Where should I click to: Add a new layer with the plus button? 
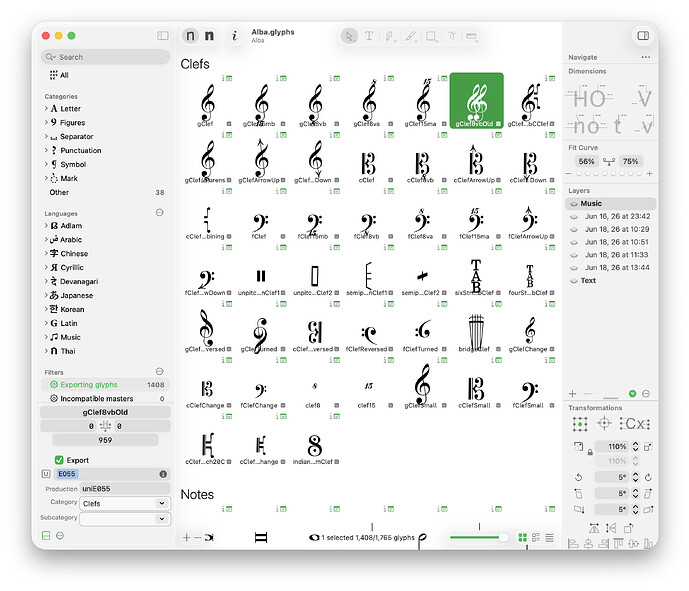coord(573,394)
